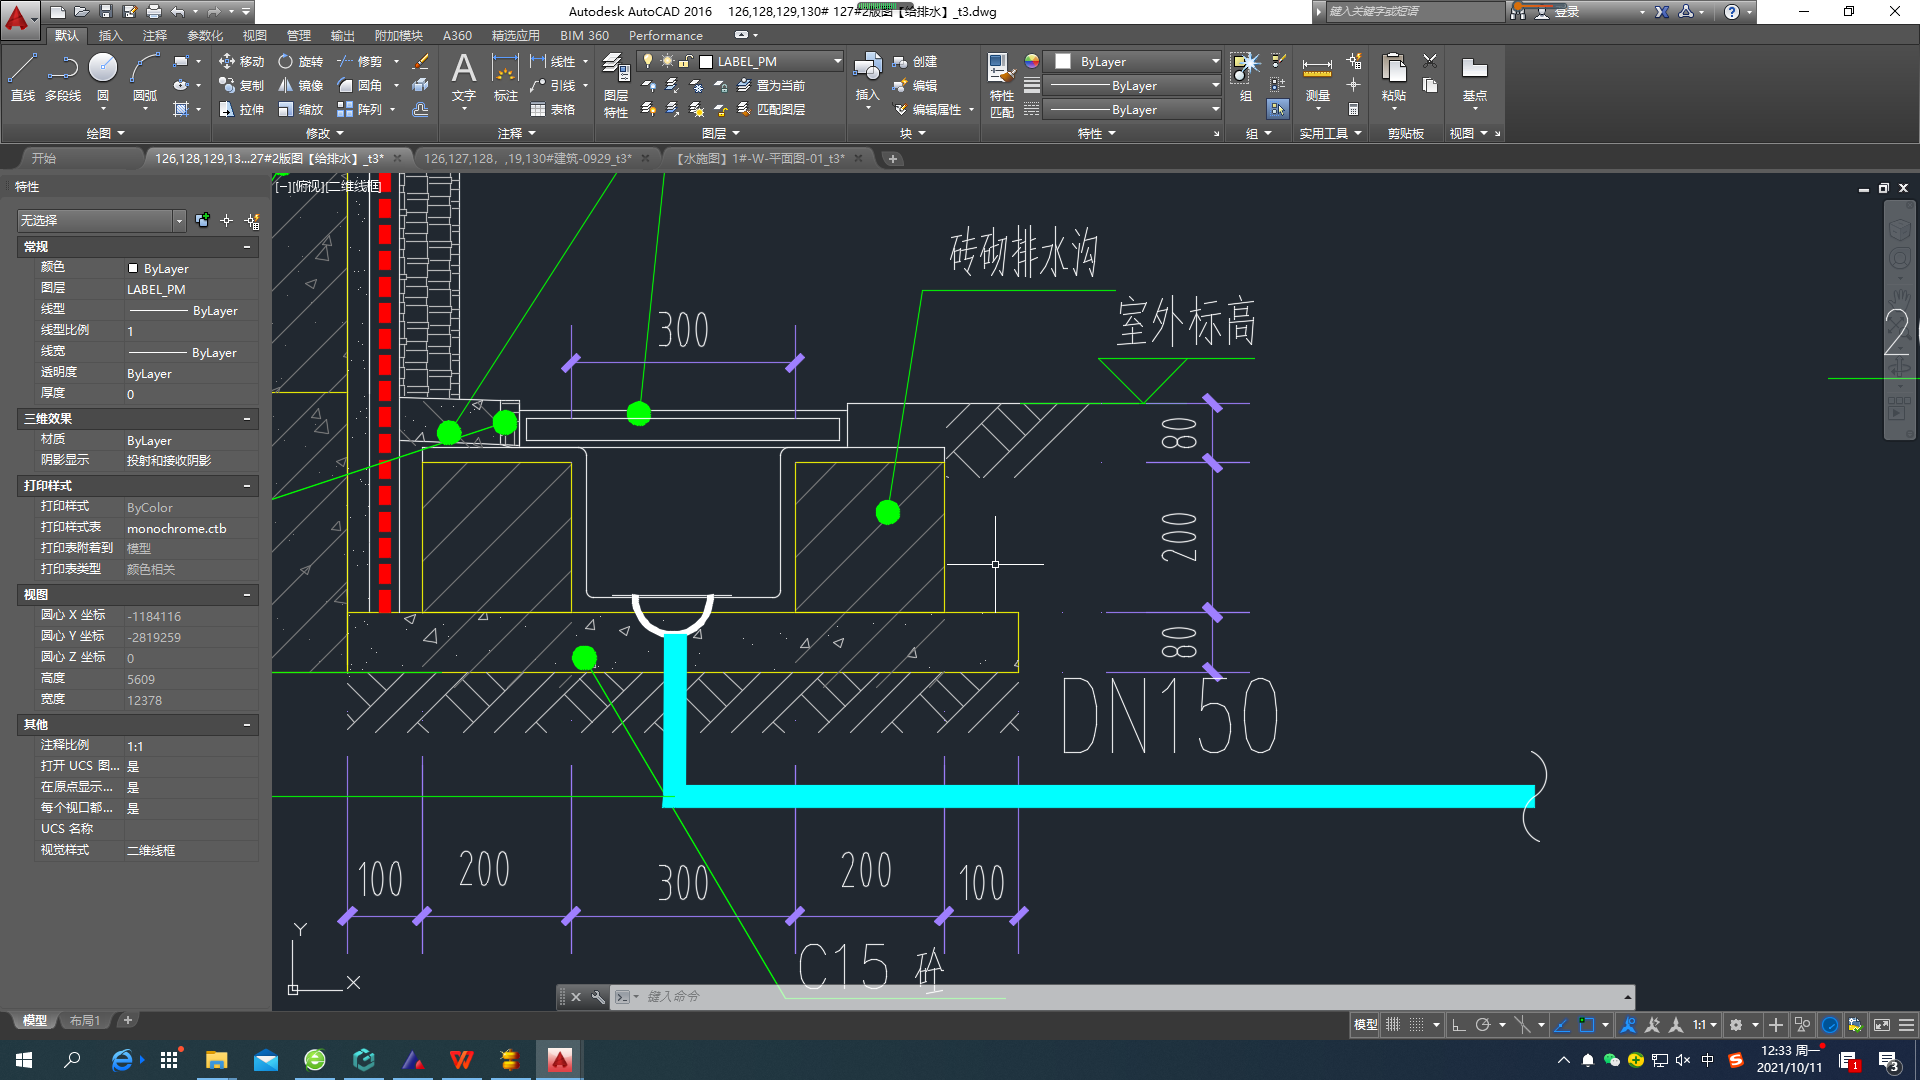
Task: Open the Dimension (标注) tool
Action: coord(505,77)
